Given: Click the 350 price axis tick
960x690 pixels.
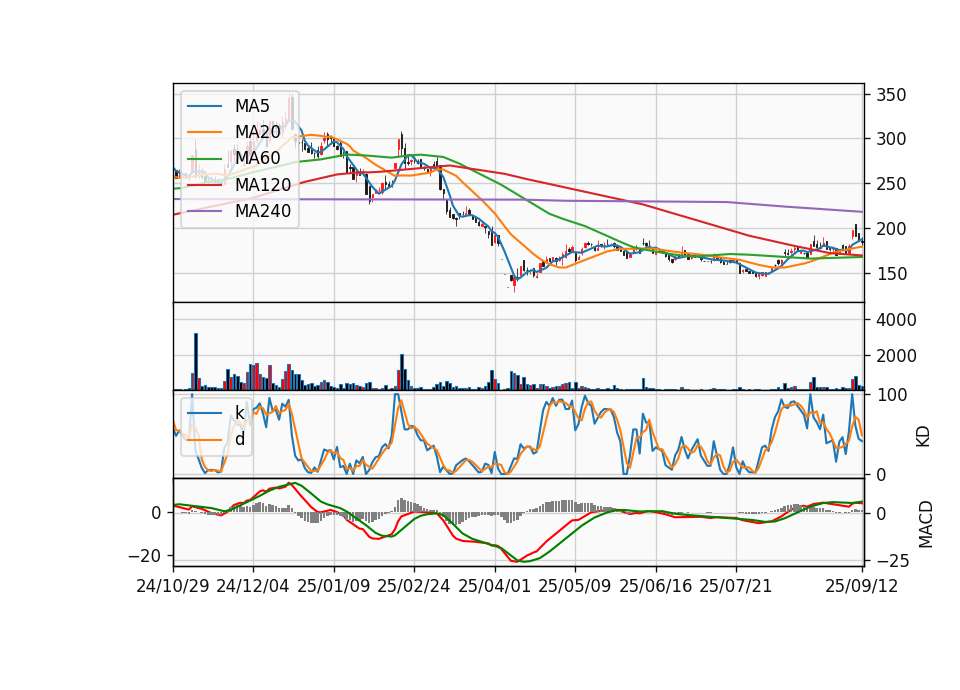Looking at the screenshot, I should pos(891,95).
